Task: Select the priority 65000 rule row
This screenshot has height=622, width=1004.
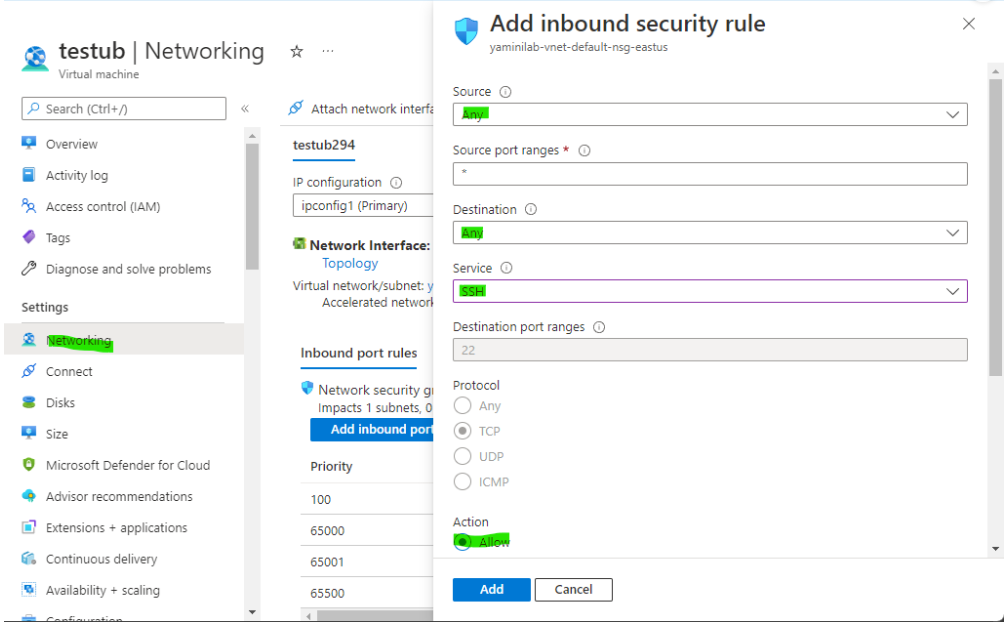Action: tap(367, 530)
